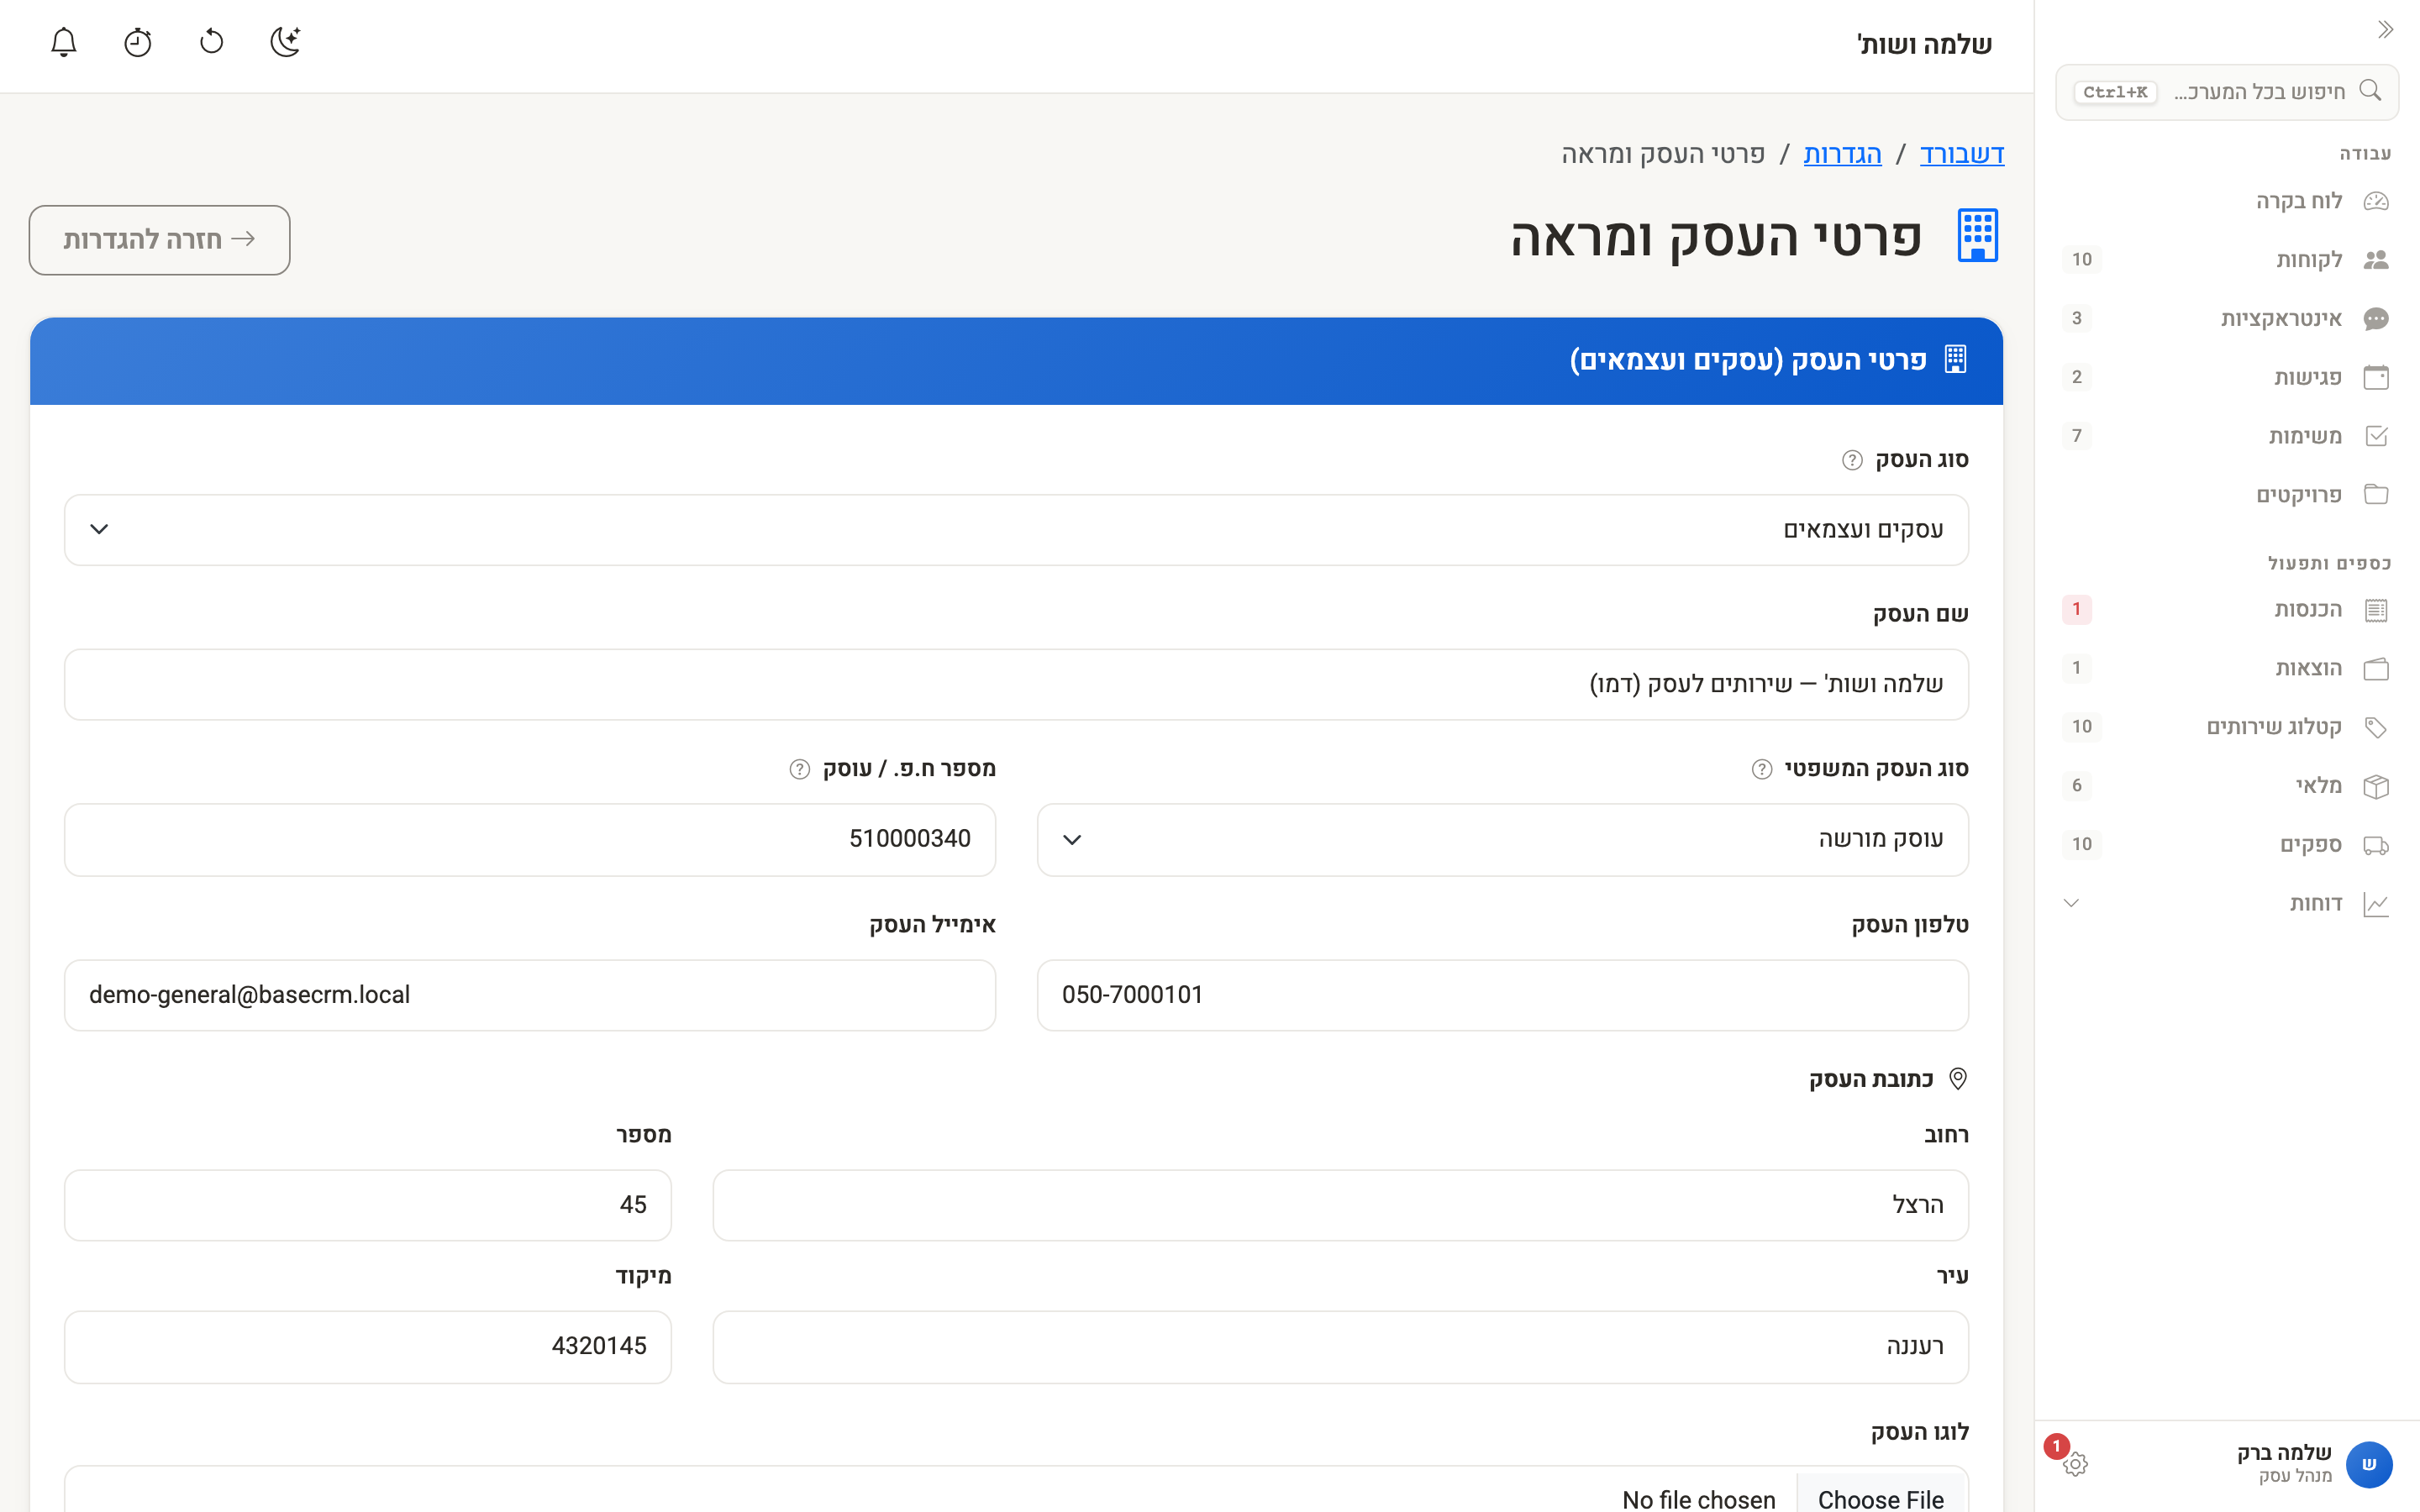Expand the דוחות reports menu

[2227, 904]
